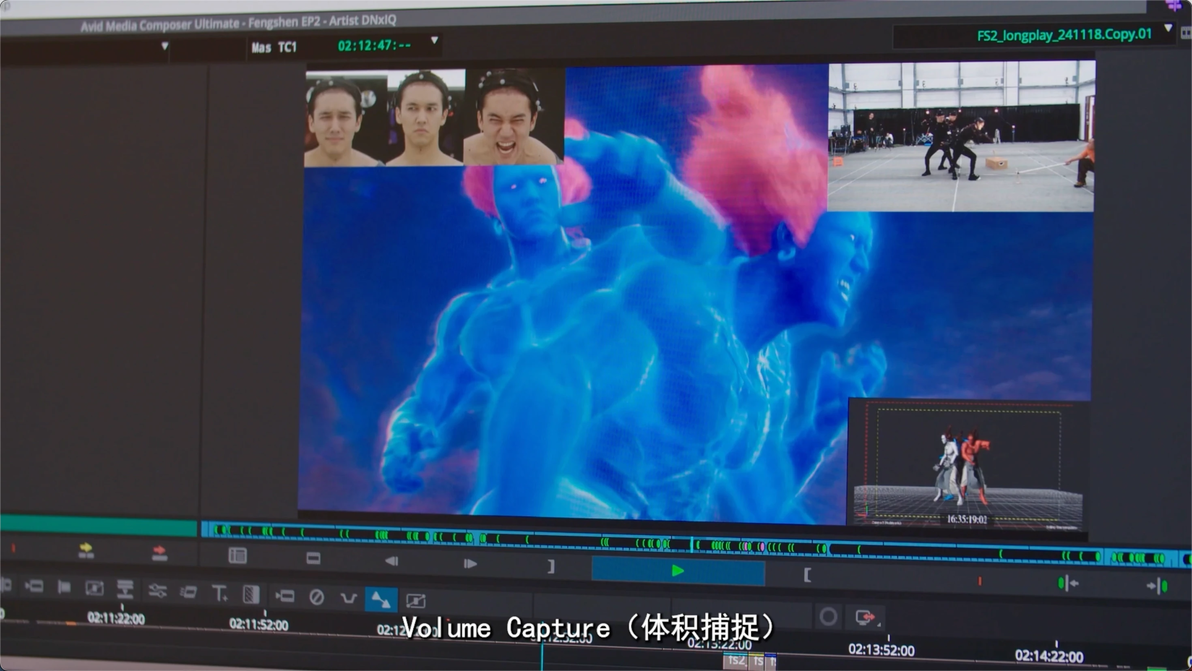Click the flag-shaped marker icon in timeline toolbar
The image size is (1192, 671).
tap(65, 587)
